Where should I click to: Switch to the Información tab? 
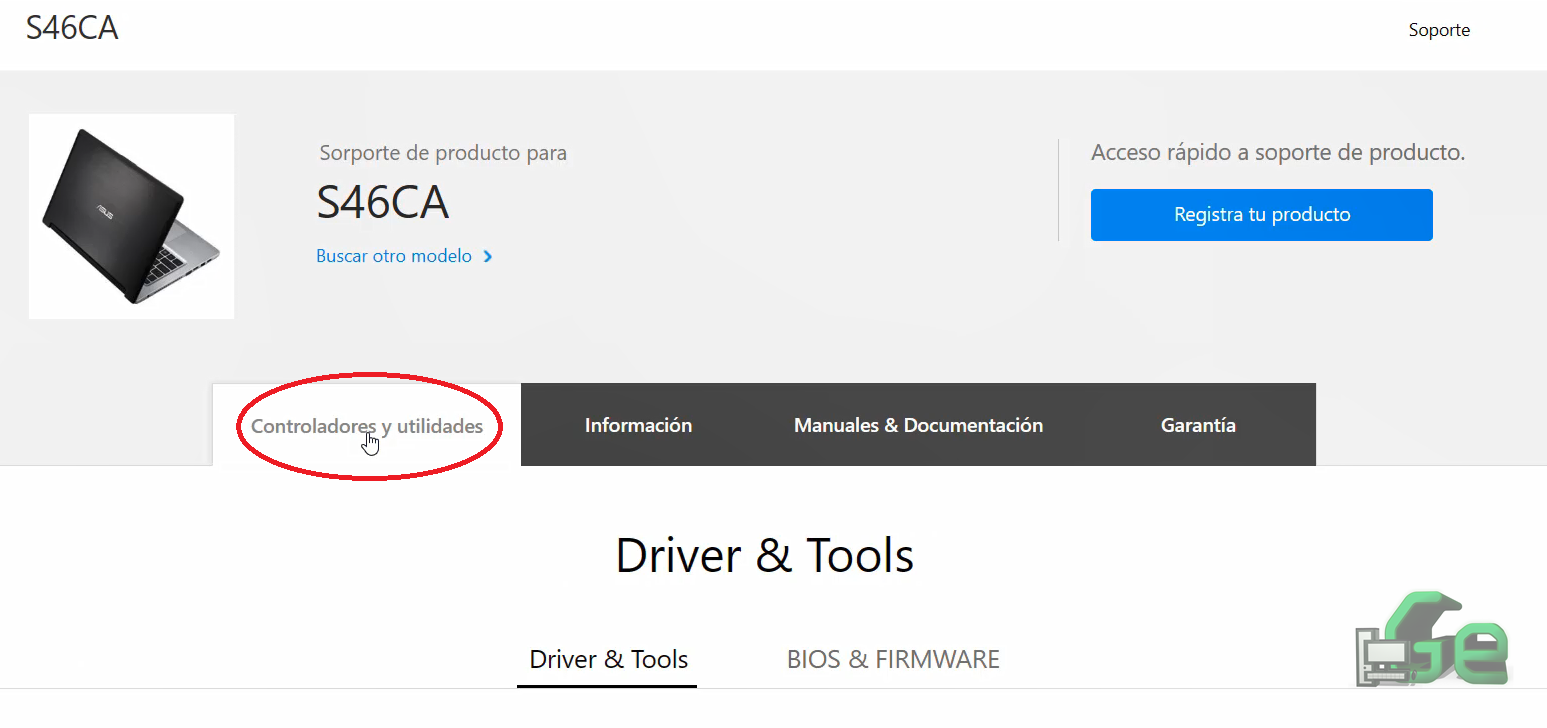(638, 425)
